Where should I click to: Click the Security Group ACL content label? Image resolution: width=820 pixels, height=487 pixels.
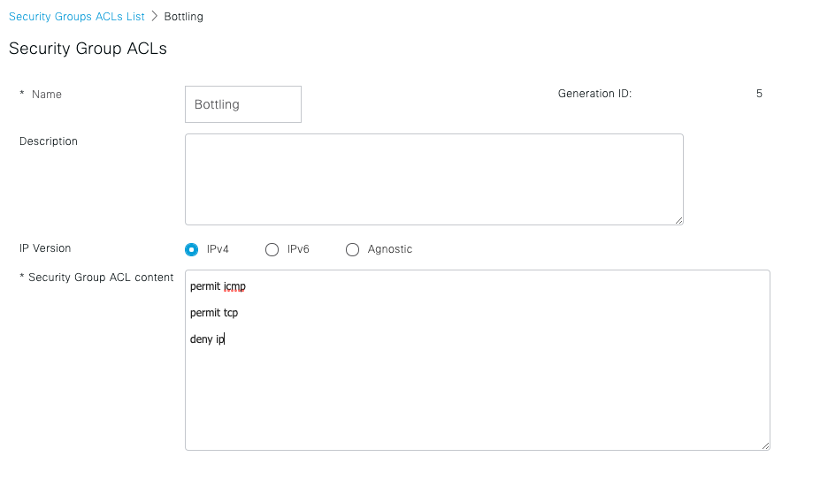point(100,277)
